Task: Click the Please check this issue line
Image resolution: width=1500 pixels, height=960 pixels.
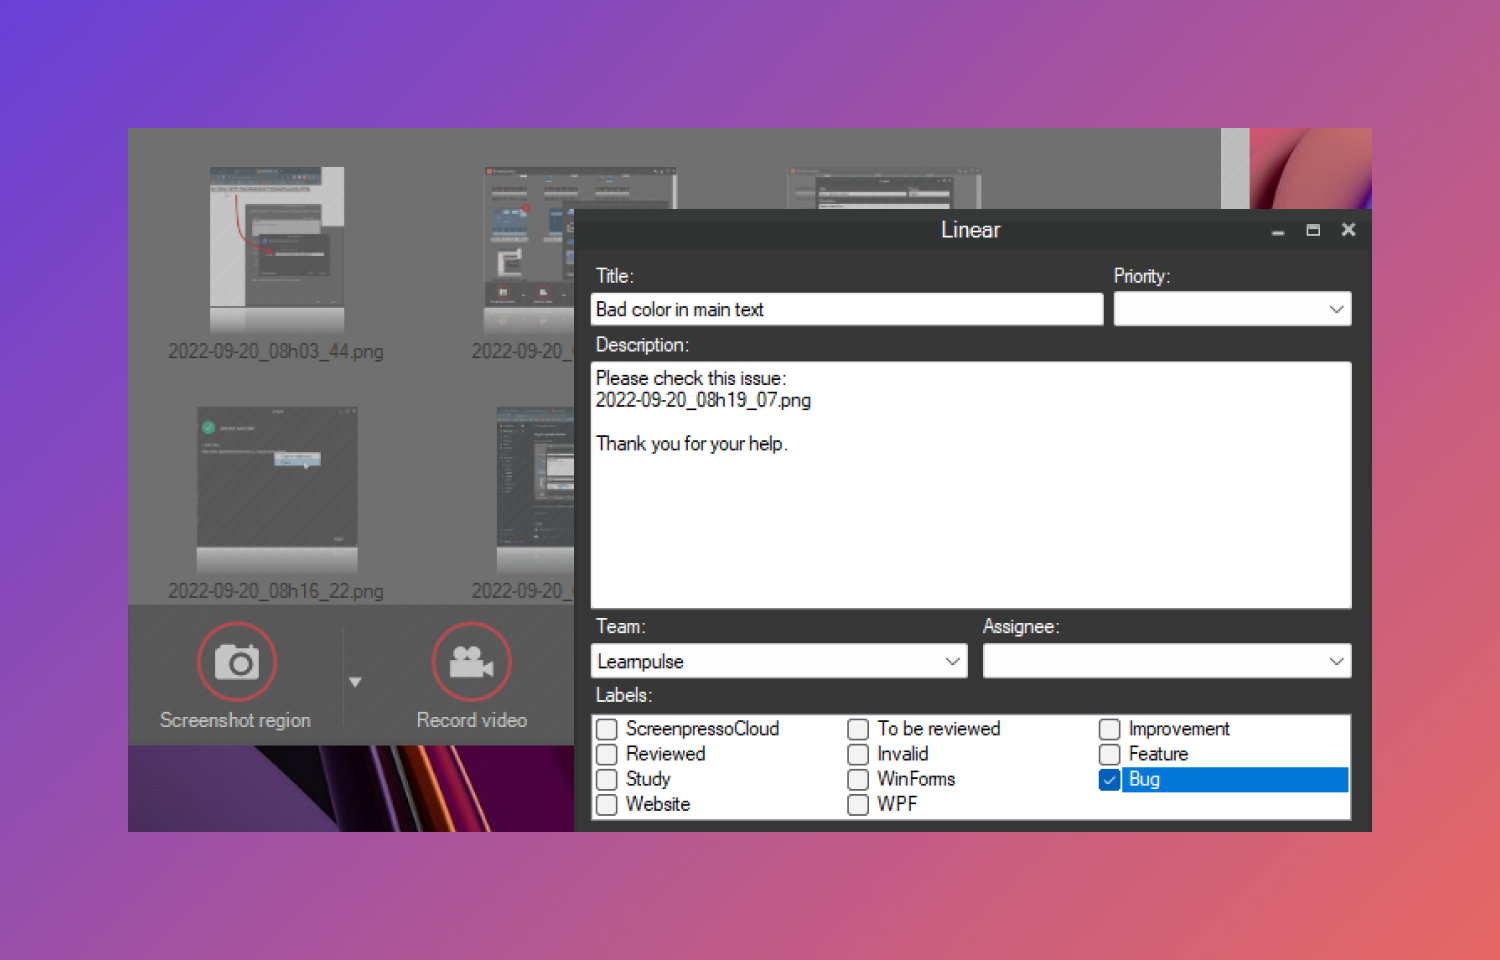Action: tap(691, 378)
